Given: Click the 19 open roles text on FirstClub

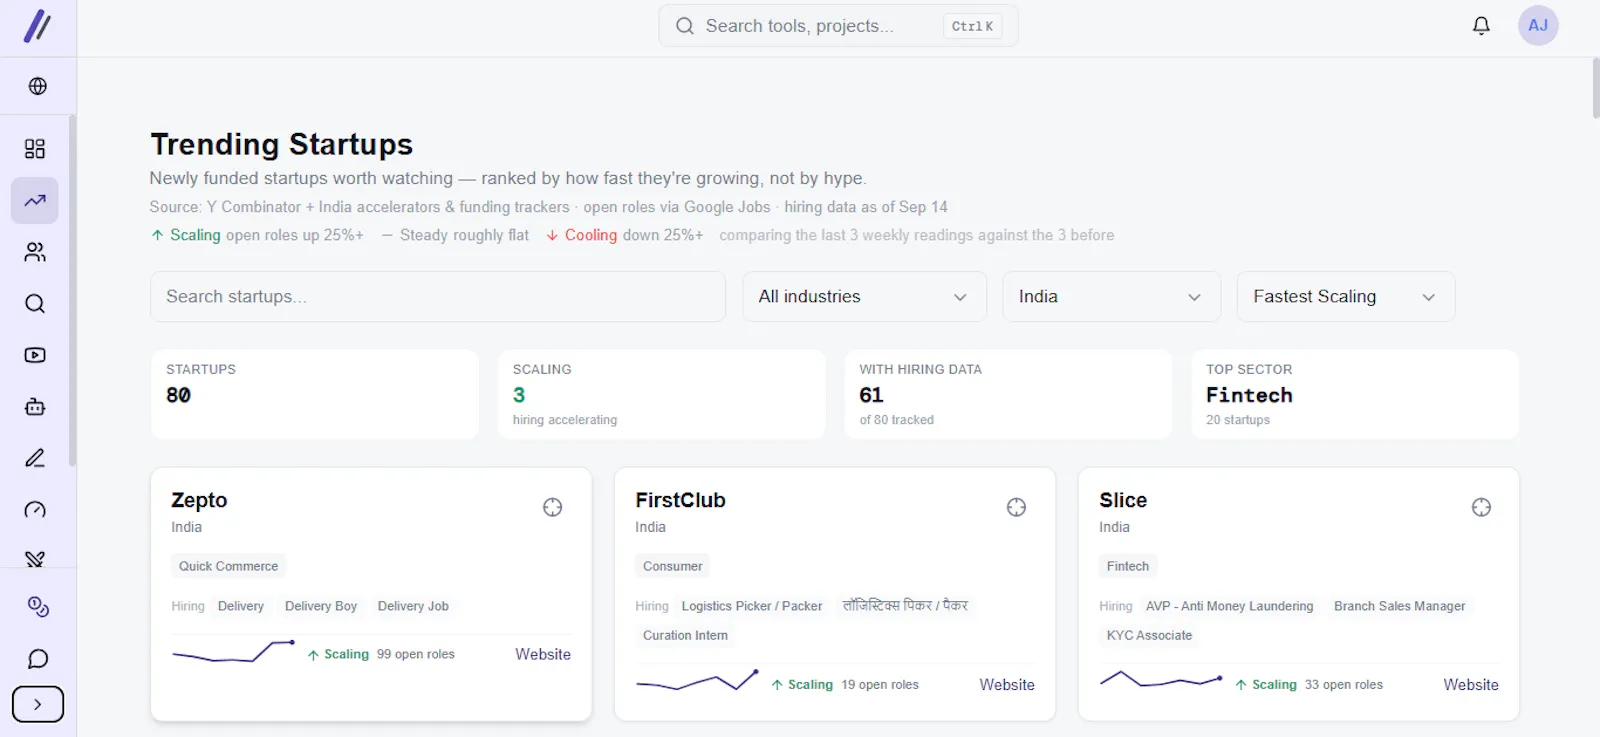Looking at the screenshot, I should pyautogui.click(x=879, y=685).
